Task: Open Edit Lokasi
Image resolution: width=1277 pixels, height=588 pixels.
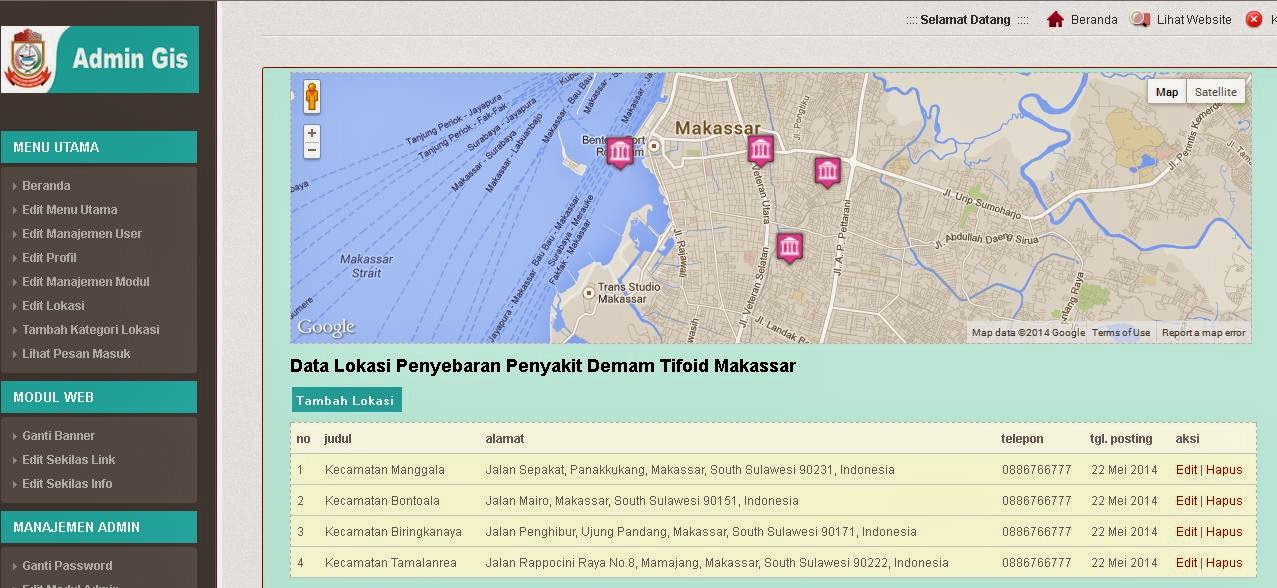Action: (53, 306)
